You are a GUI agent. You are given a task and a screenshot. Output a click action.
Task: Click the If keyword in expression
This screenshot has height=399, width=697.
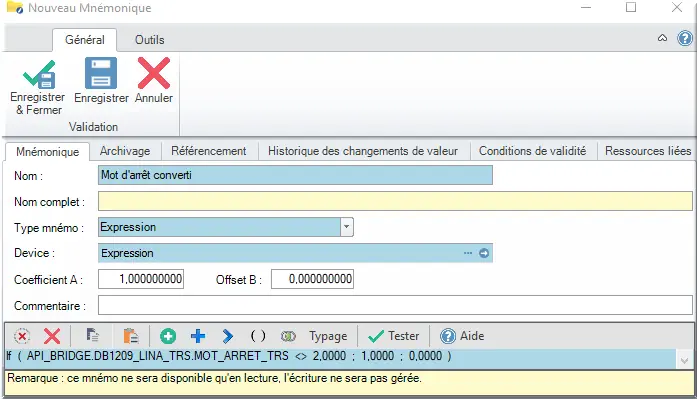(x=9, y=356)
